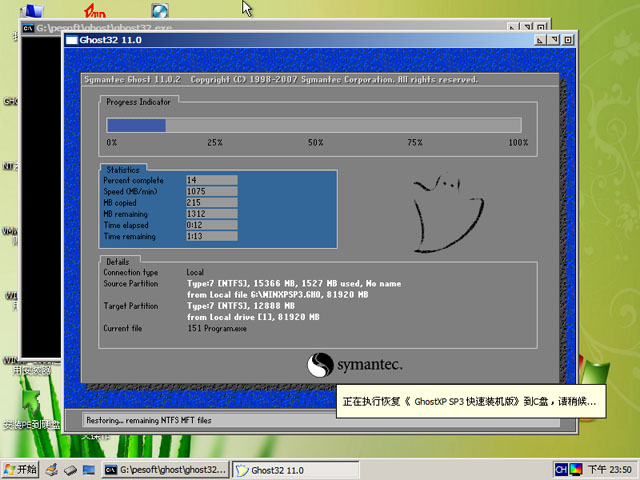This screenshot has width=640, height=480.
Task: Click the Connection type Local value
Action: click(195, 272)
